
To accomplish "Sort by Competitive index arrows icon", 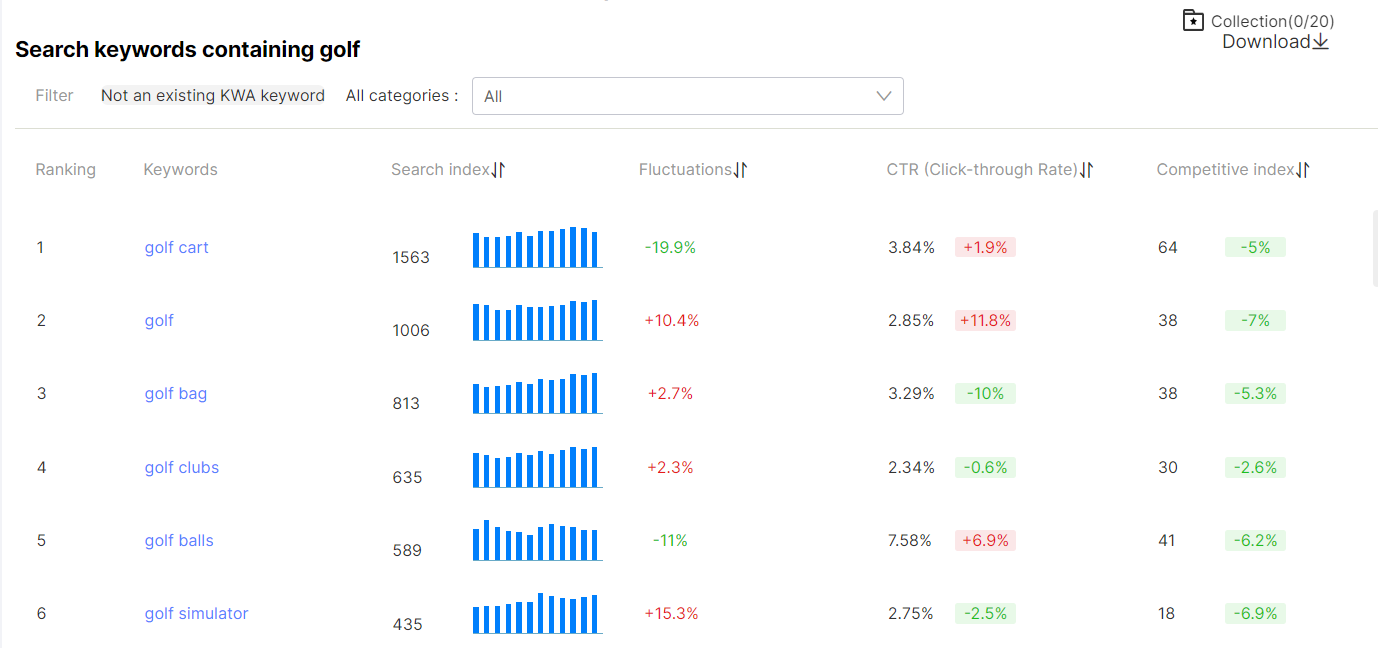I will coord(1302,170).
